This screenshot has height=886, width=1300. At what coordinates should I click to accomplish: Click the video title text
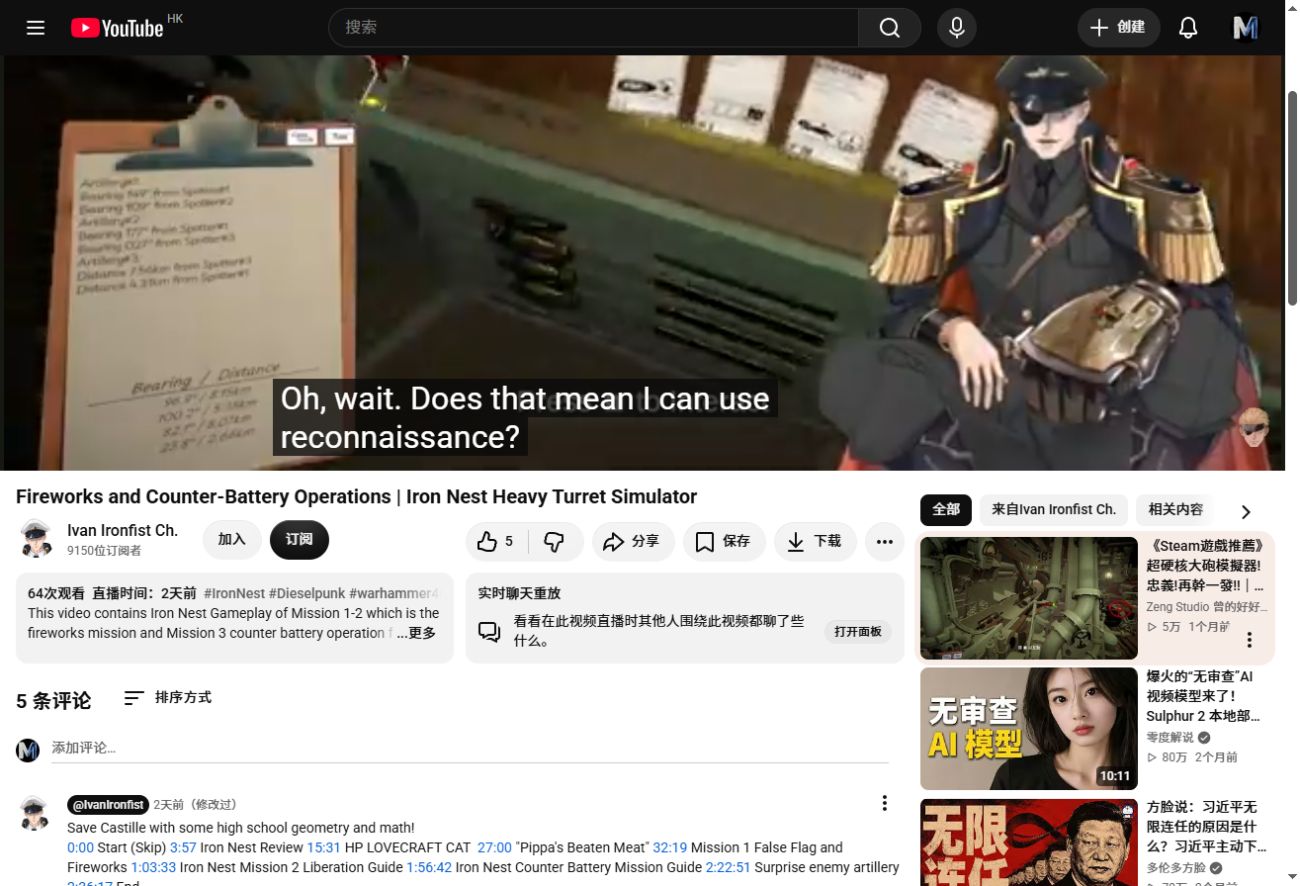pos(356,497)
